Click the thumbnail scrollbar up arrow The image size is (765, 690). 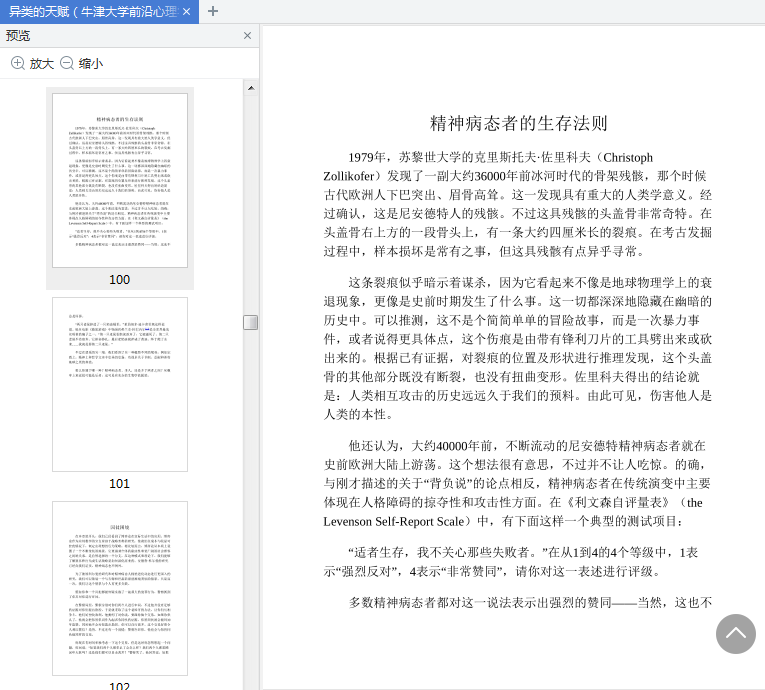tap(251, 88)
